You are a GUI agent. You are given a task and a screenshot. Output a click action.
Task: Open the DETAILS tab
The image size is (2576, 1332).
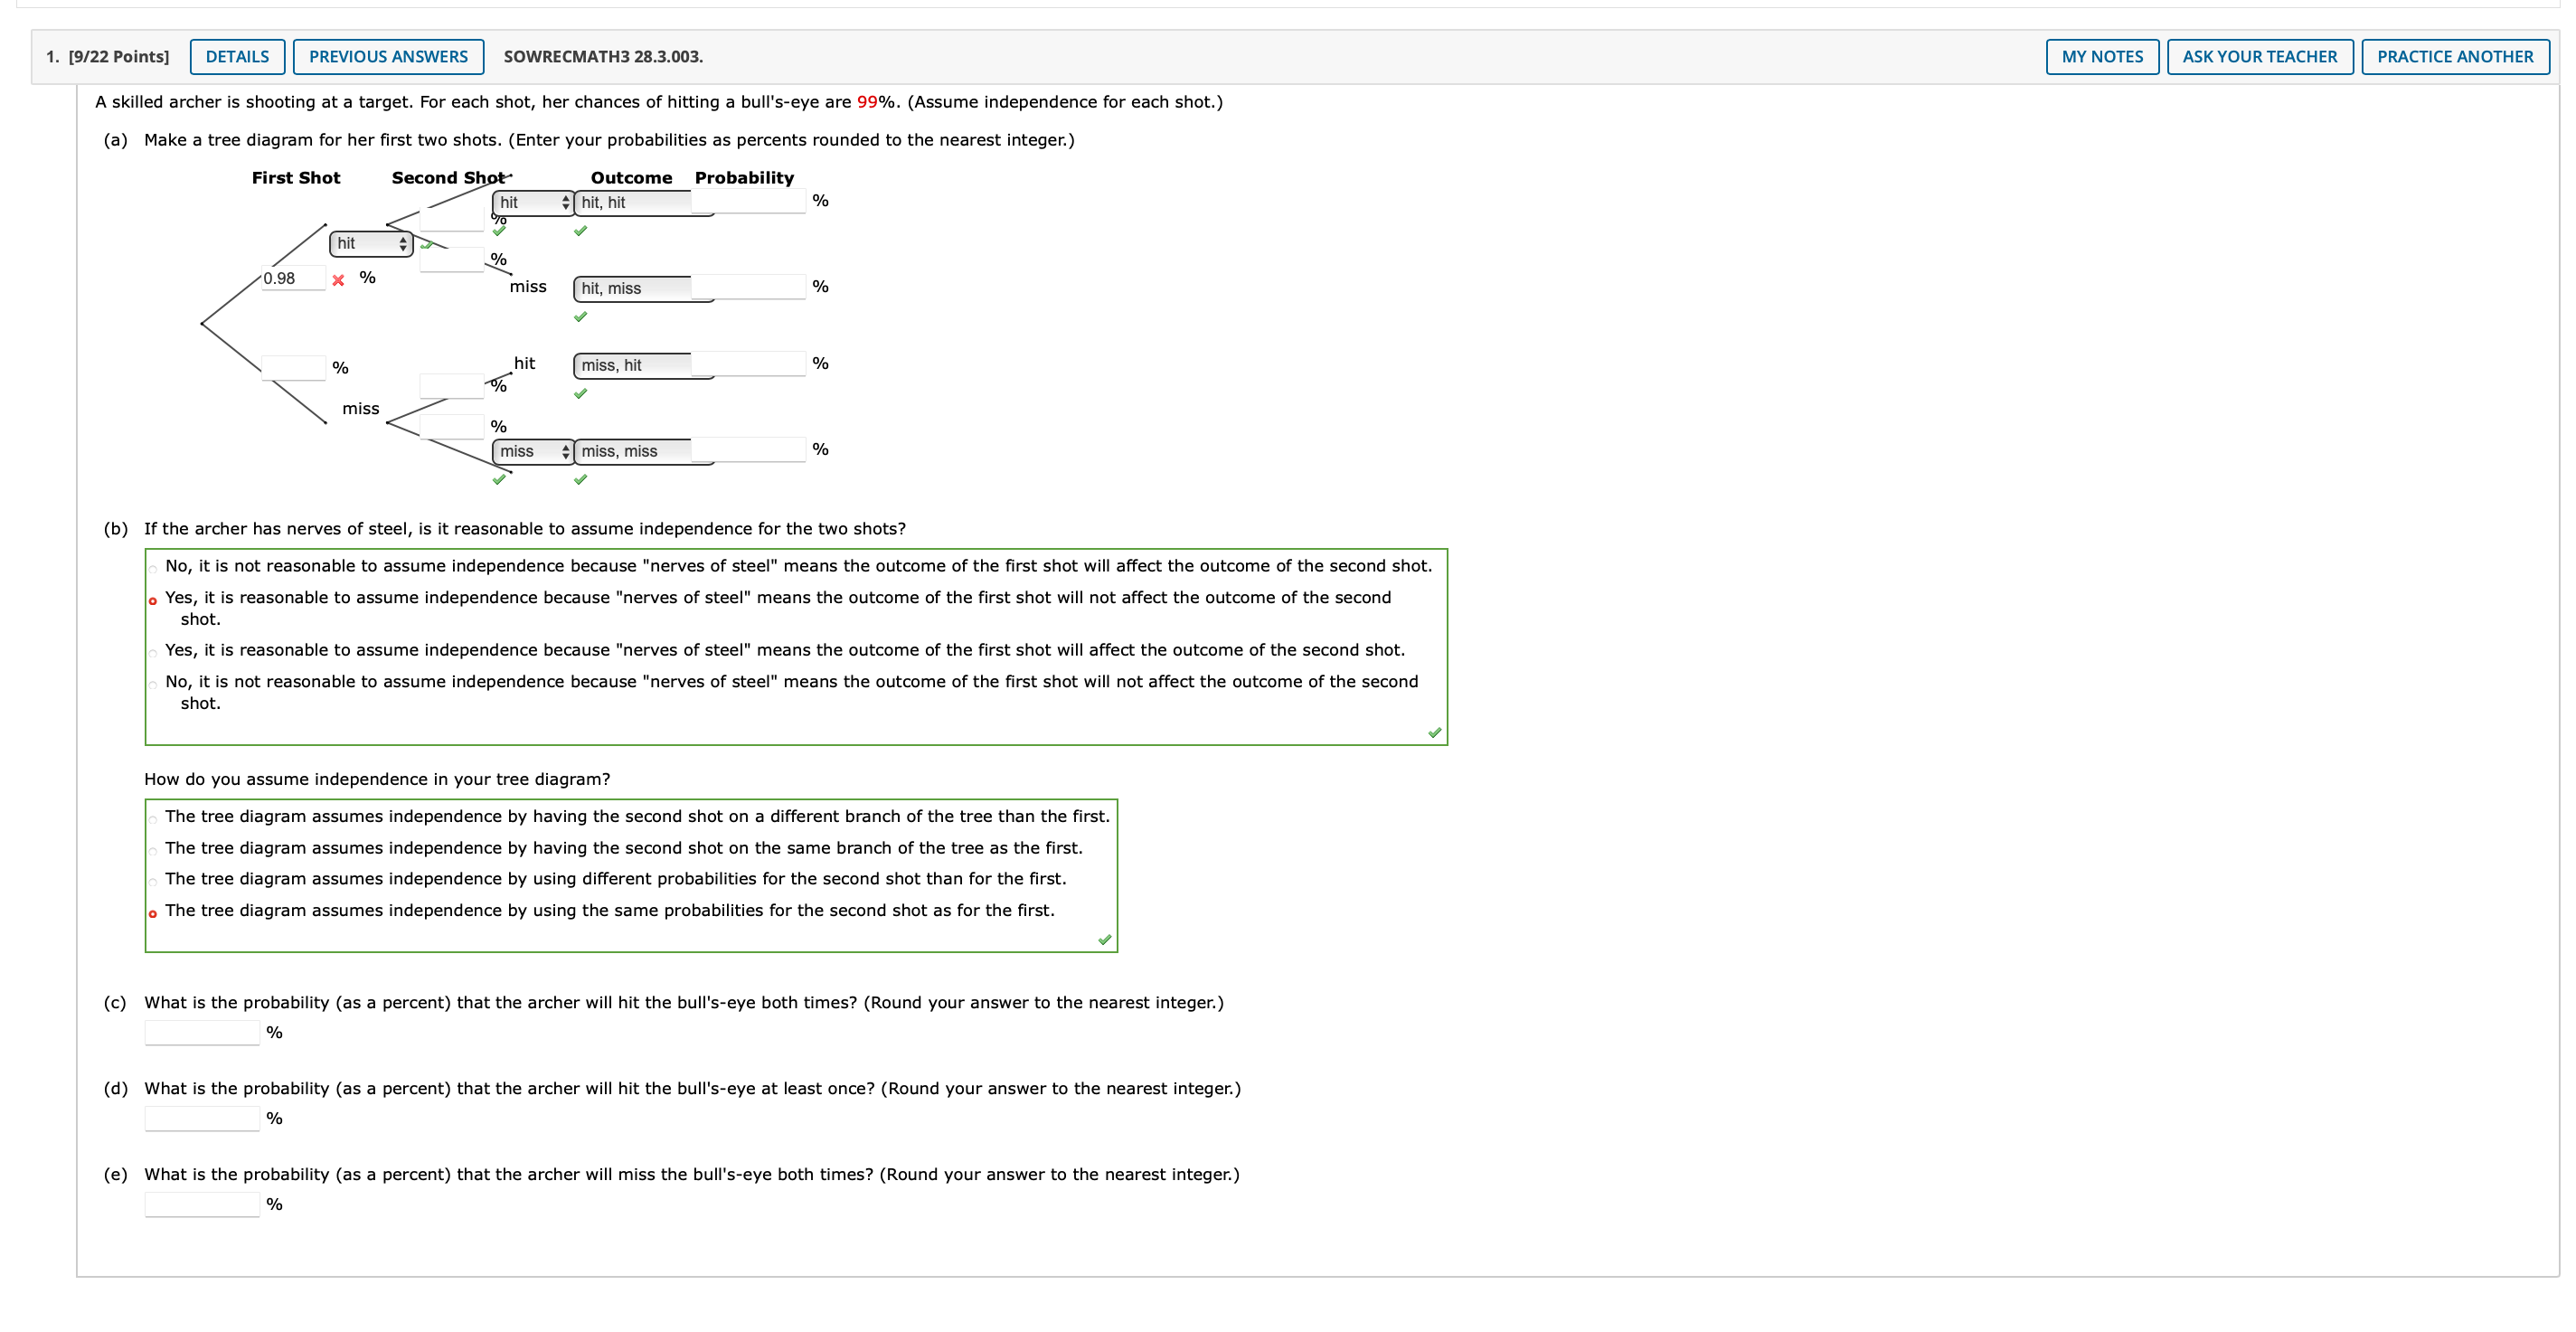pyautogui.click(x=237, y=56)
